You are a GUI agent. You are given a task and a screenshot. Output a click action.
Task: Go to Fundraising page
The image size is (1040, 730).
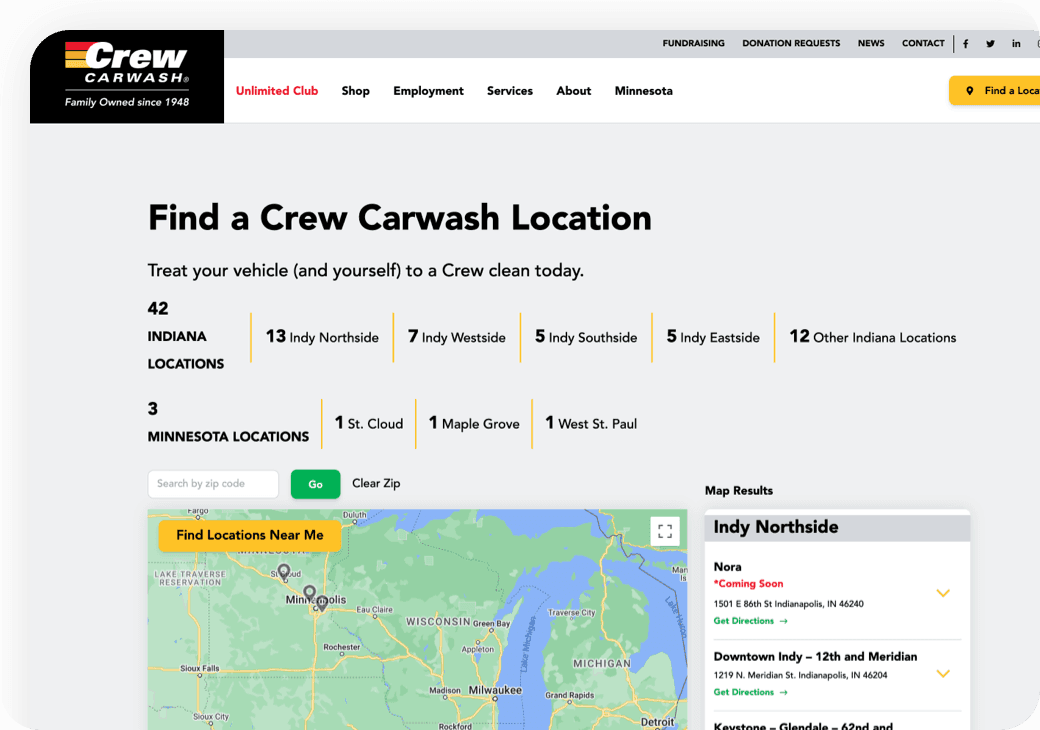point(693,43)
